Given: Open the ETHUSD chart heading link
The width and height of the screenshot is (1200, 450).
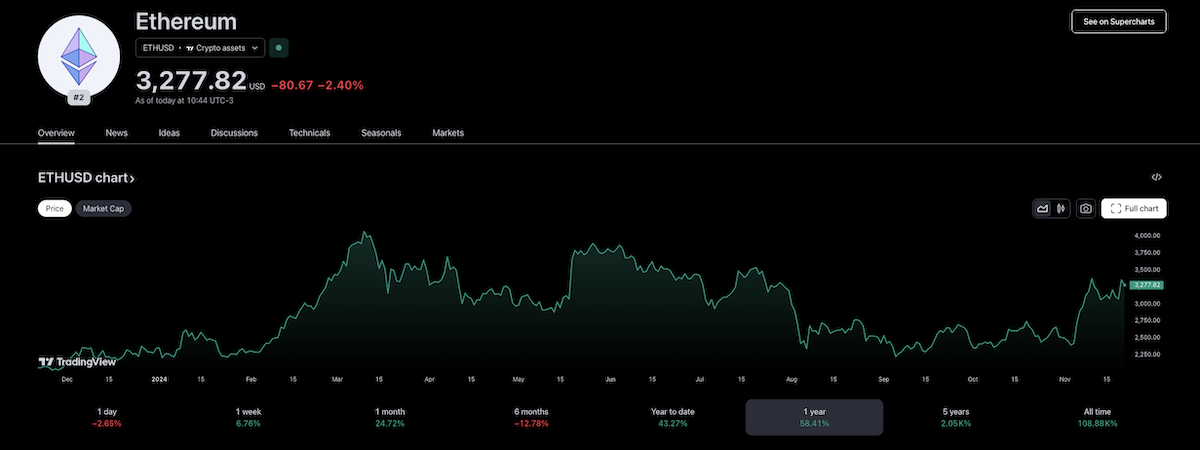Looking at the screenshot, I should point(86,178).
